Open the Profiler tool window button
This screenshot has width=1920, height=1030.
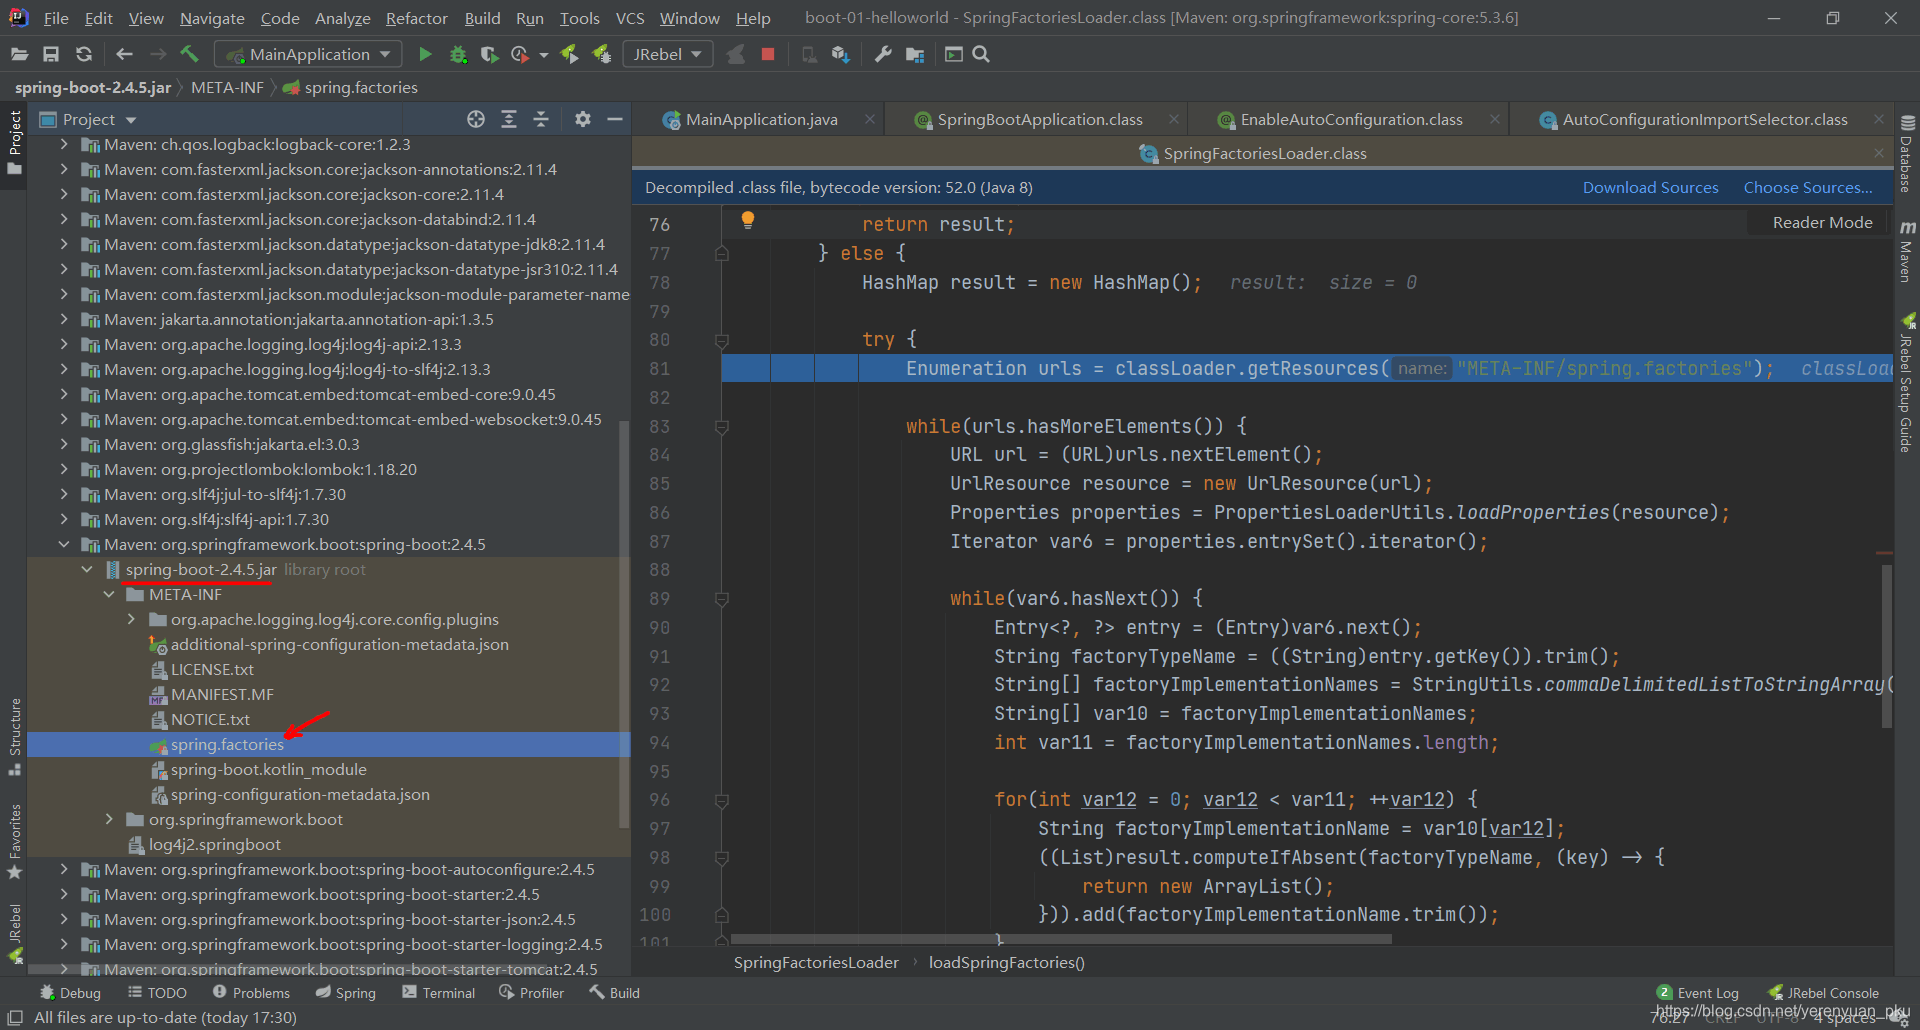point(531,992)
